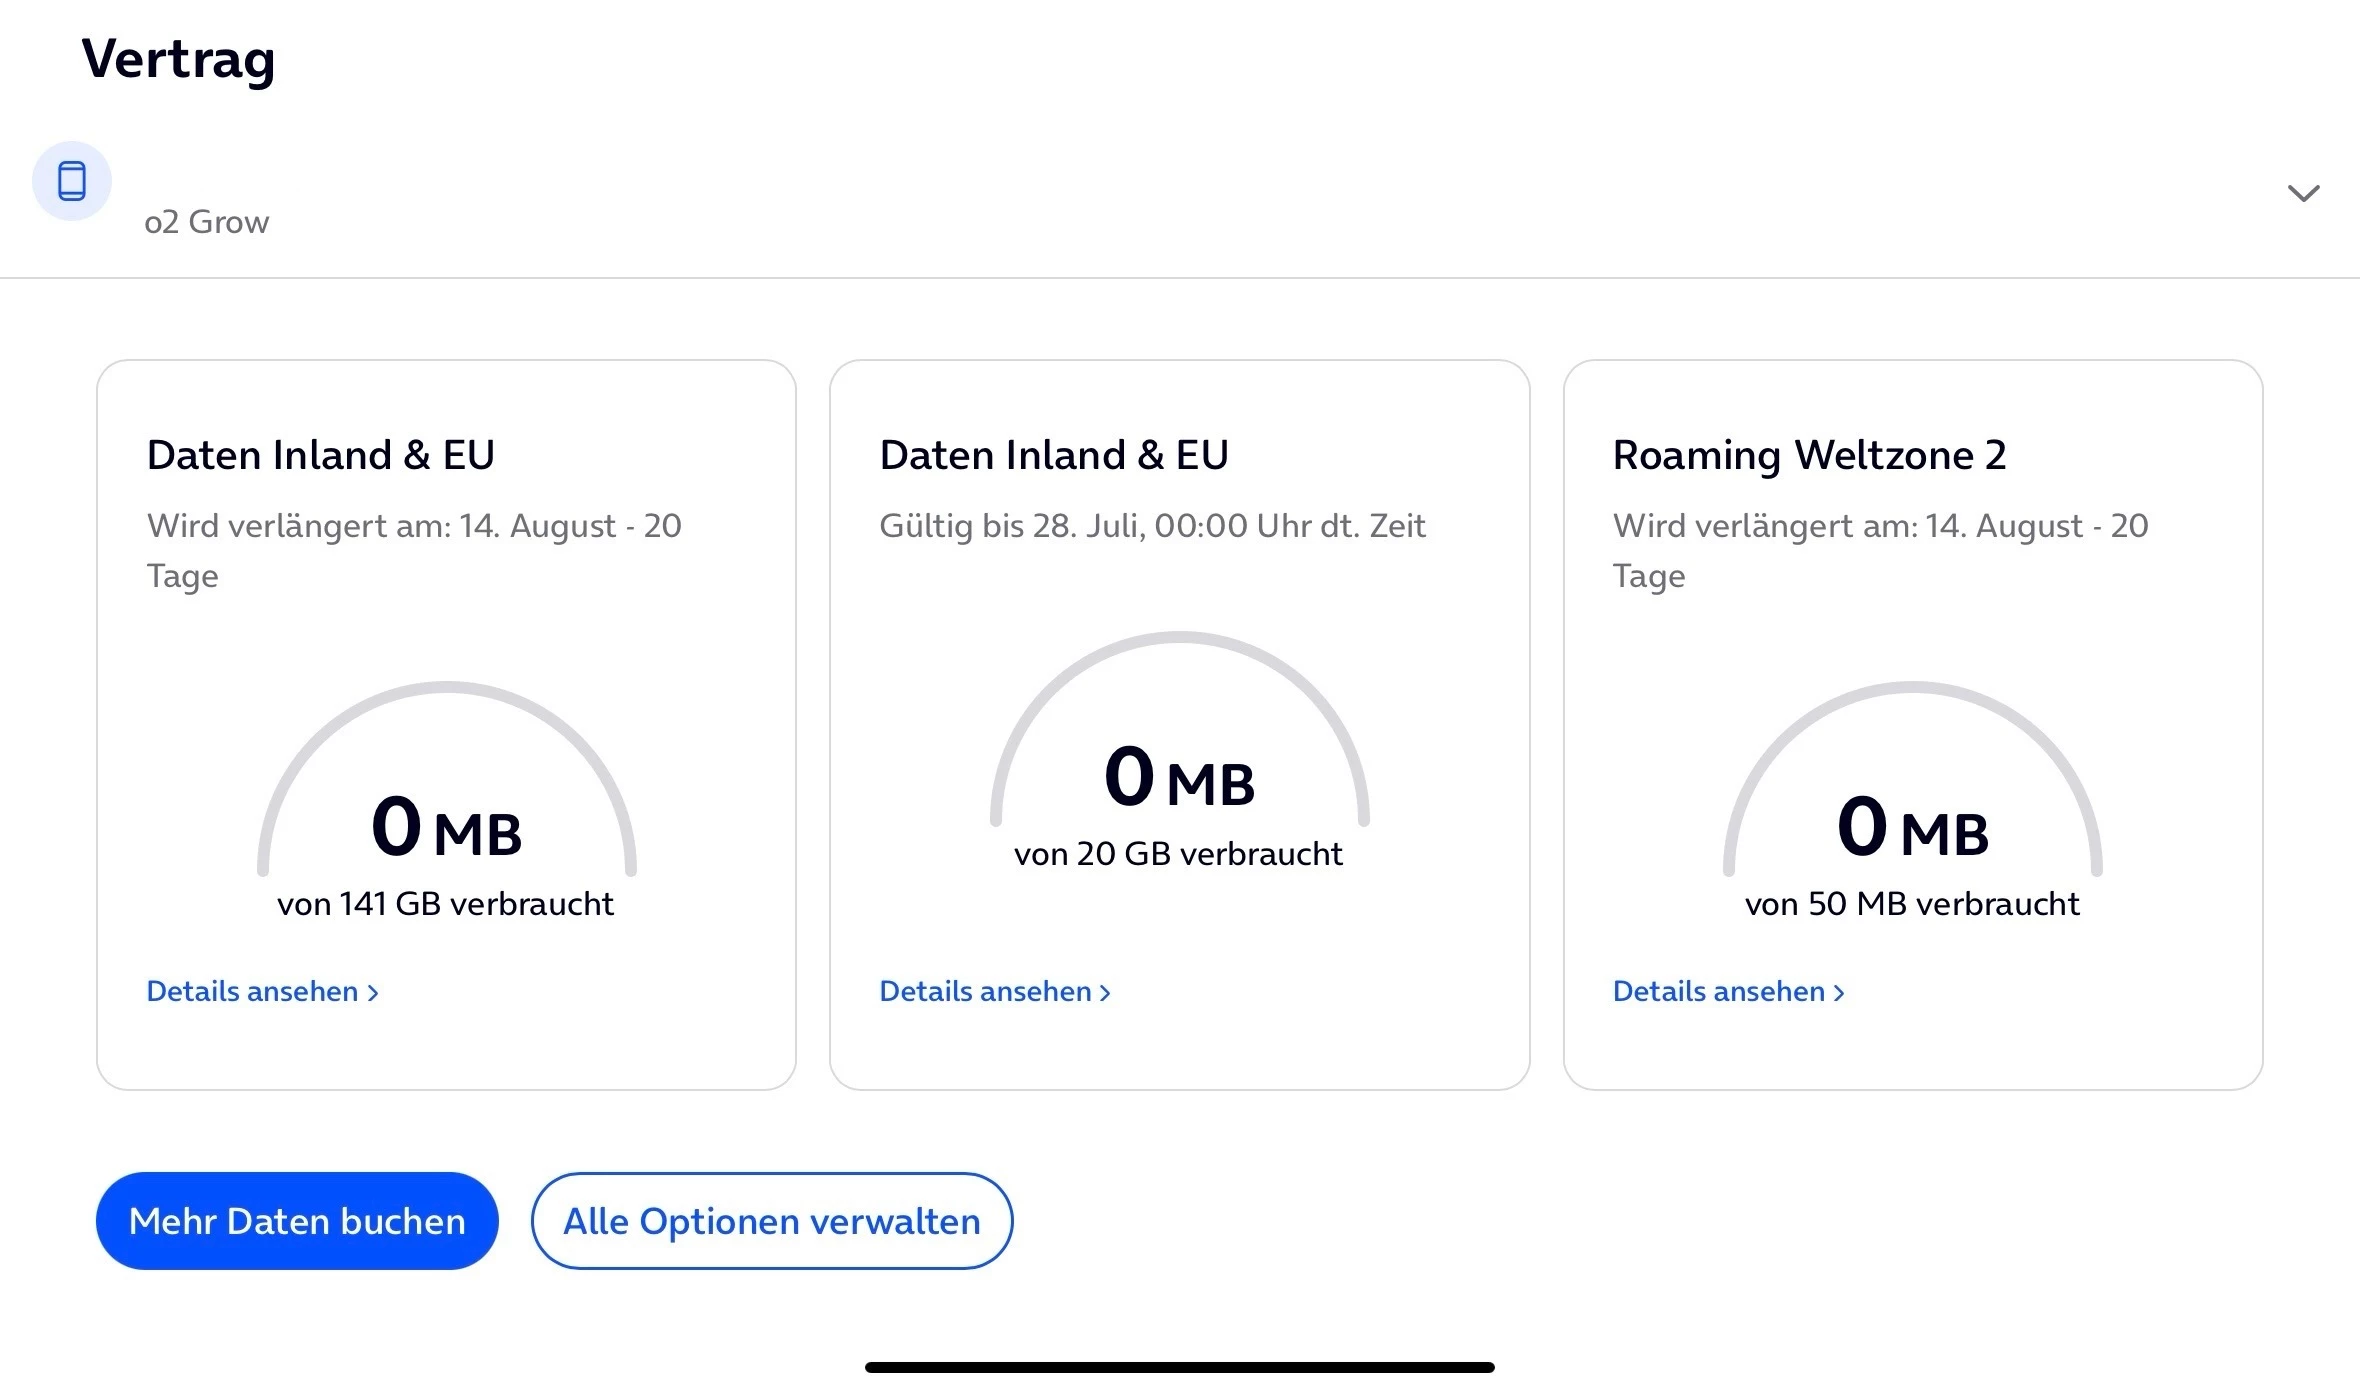This screenshot has height=1388, width=2360.
Task: Tap the 'von 50 MB verbraucht' label
Action: 1912,904
